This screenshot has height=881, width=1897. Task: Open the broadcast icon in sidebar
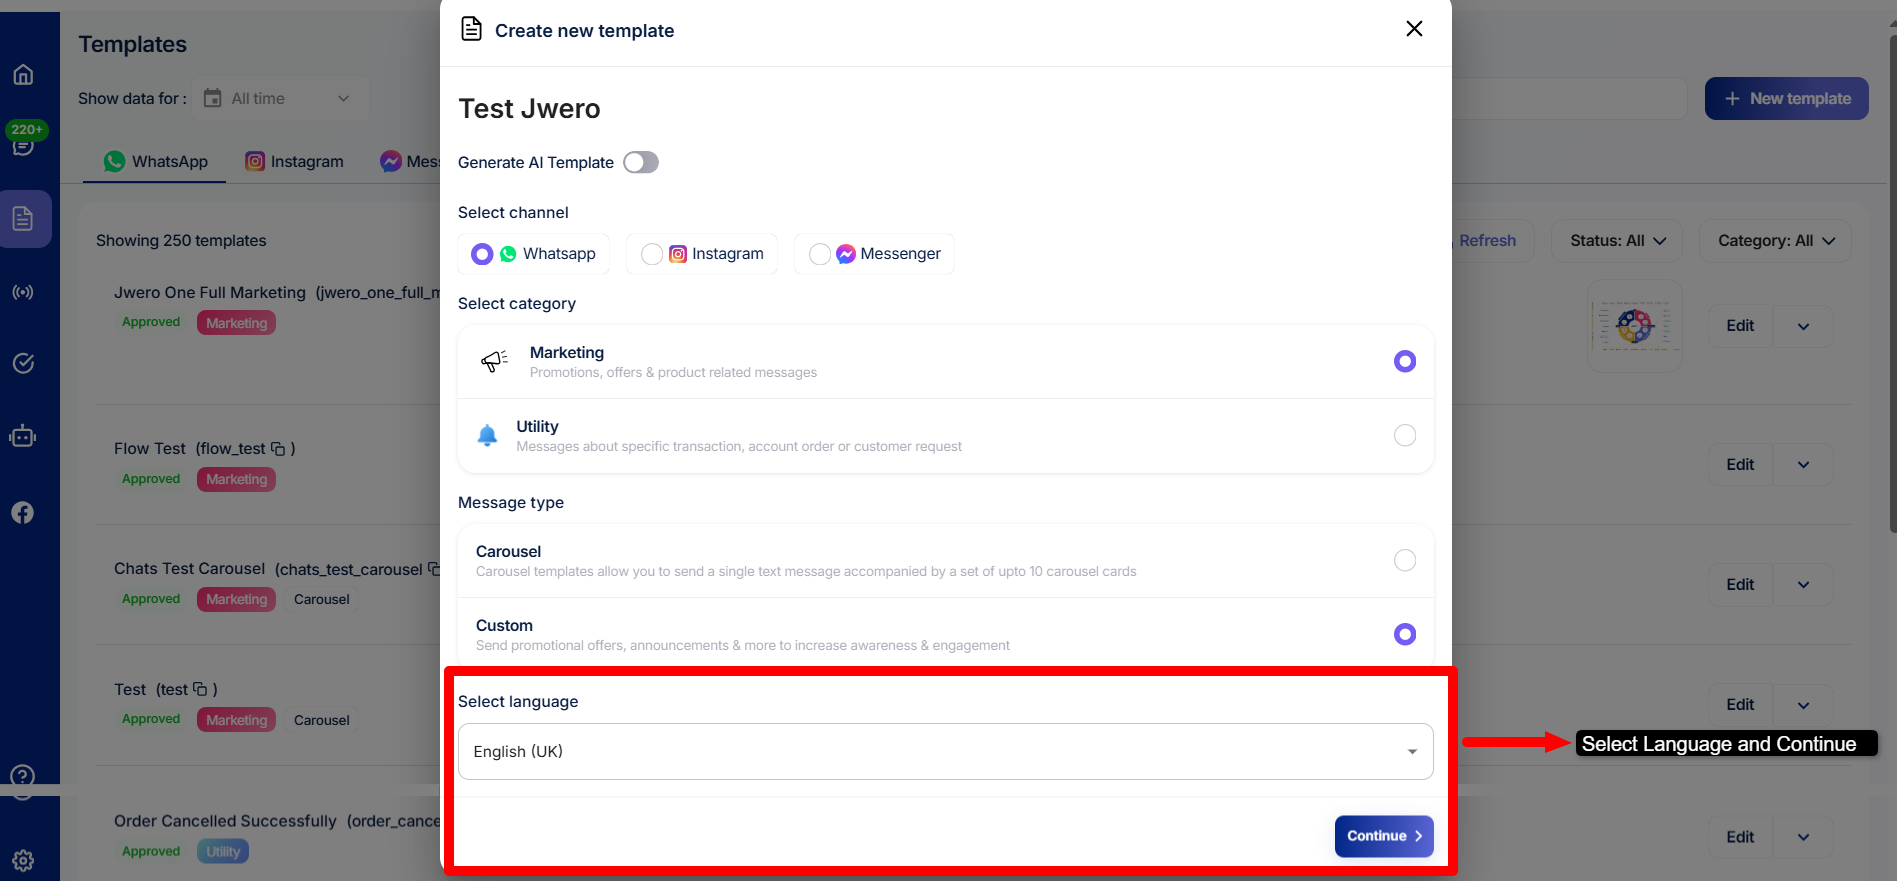click(x=23, y=292)
